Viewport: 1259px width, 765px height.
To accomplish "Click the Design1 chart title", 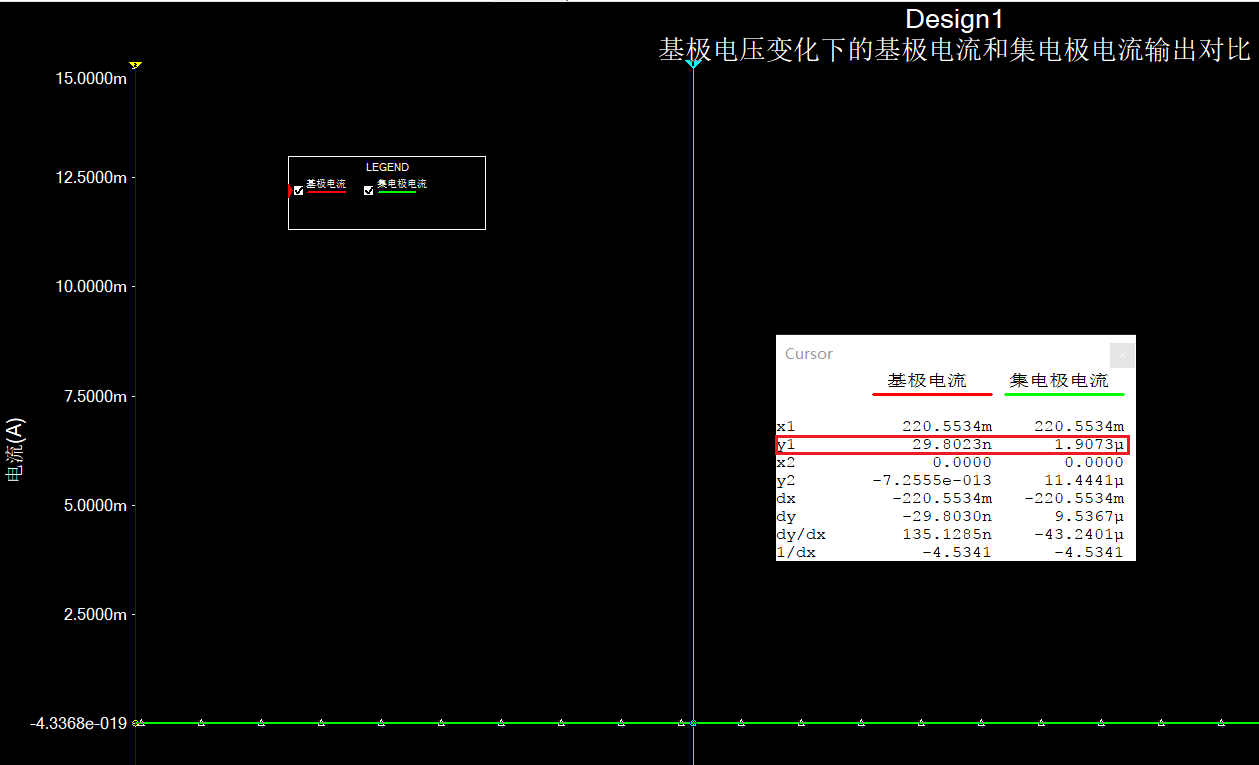I will tap(953, 19).
